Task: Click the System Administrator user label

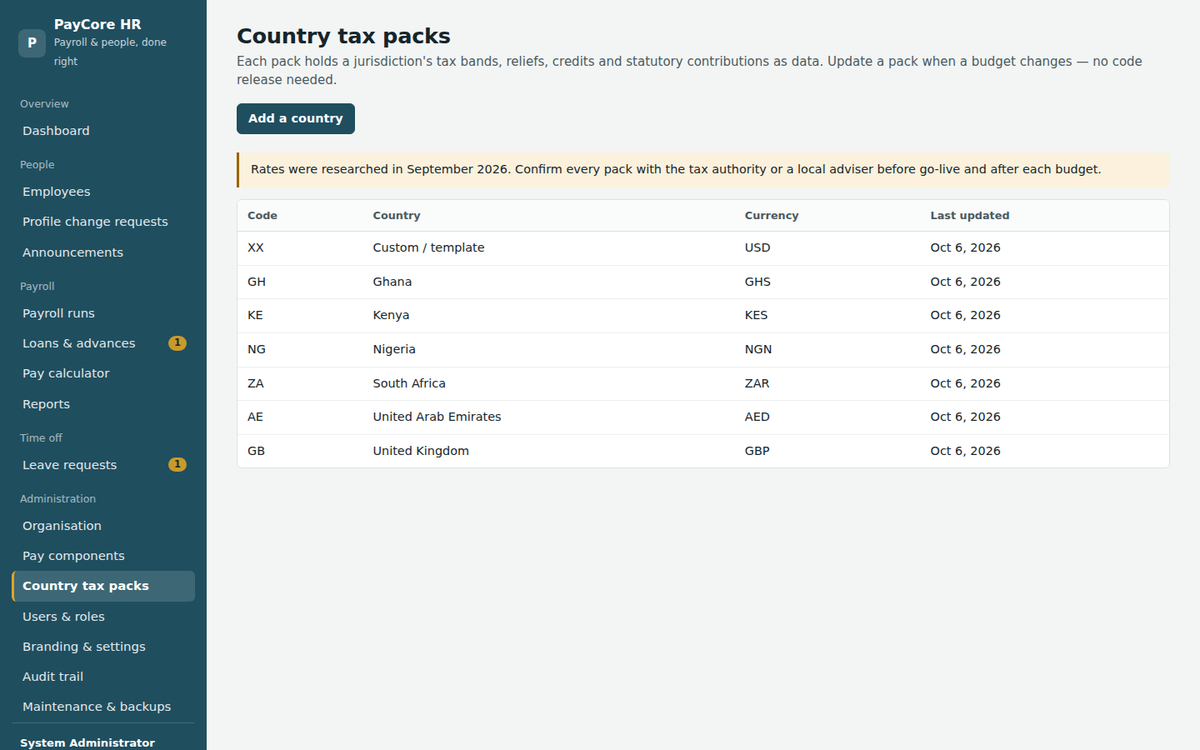Action: pyautogui.click(x=87, y=743)
